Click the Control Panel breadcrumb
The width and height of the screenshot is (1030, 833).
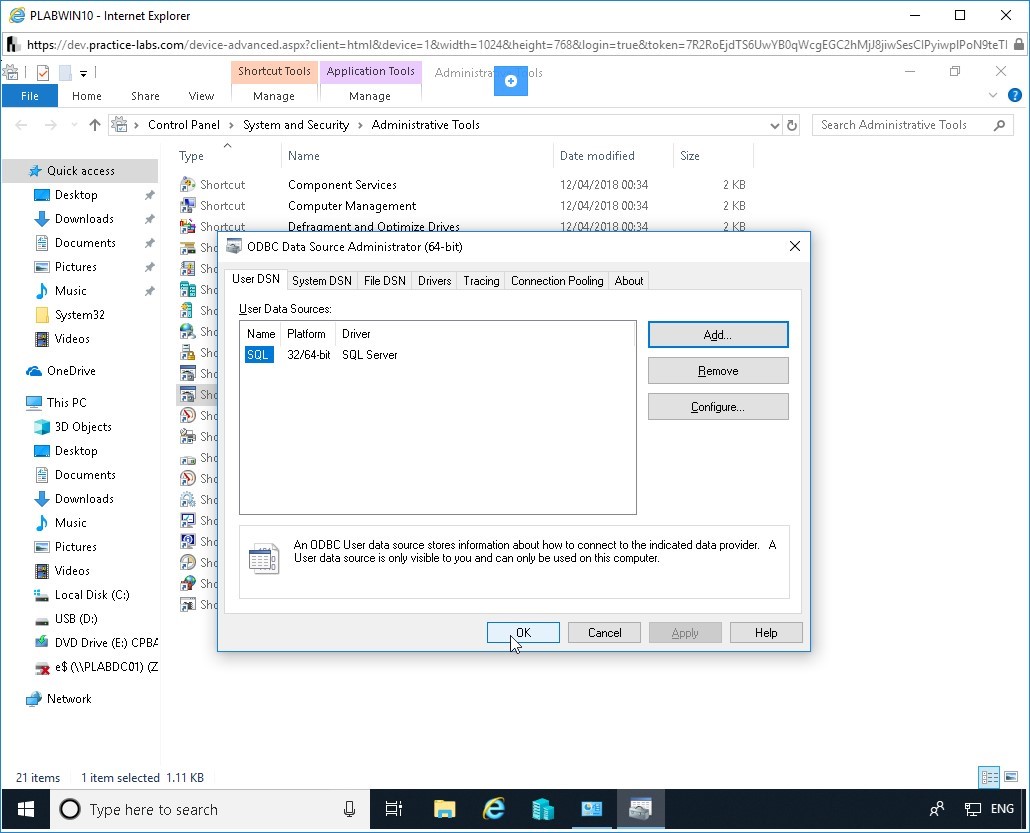tap(184, 125)
